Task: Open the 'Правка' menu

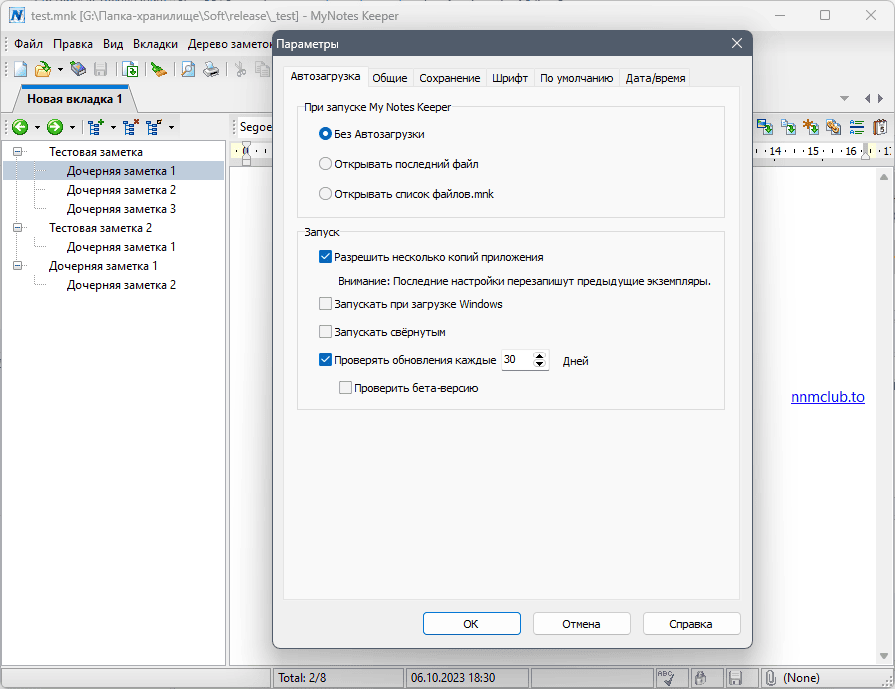Action: 73,44
